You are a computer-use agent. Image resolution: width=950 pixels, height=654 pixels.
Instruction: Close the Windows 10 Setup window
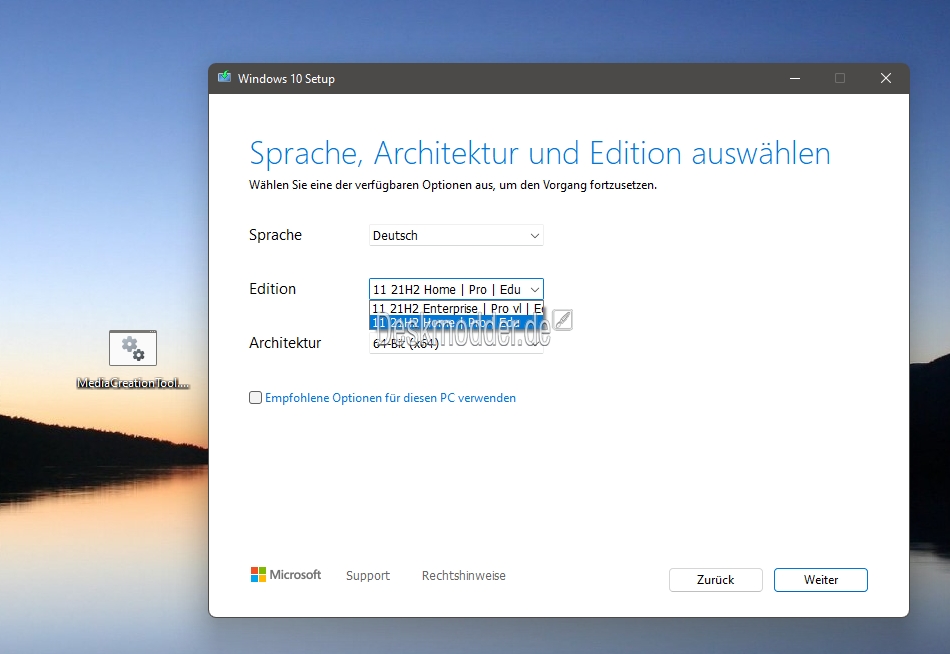(886, 78)
